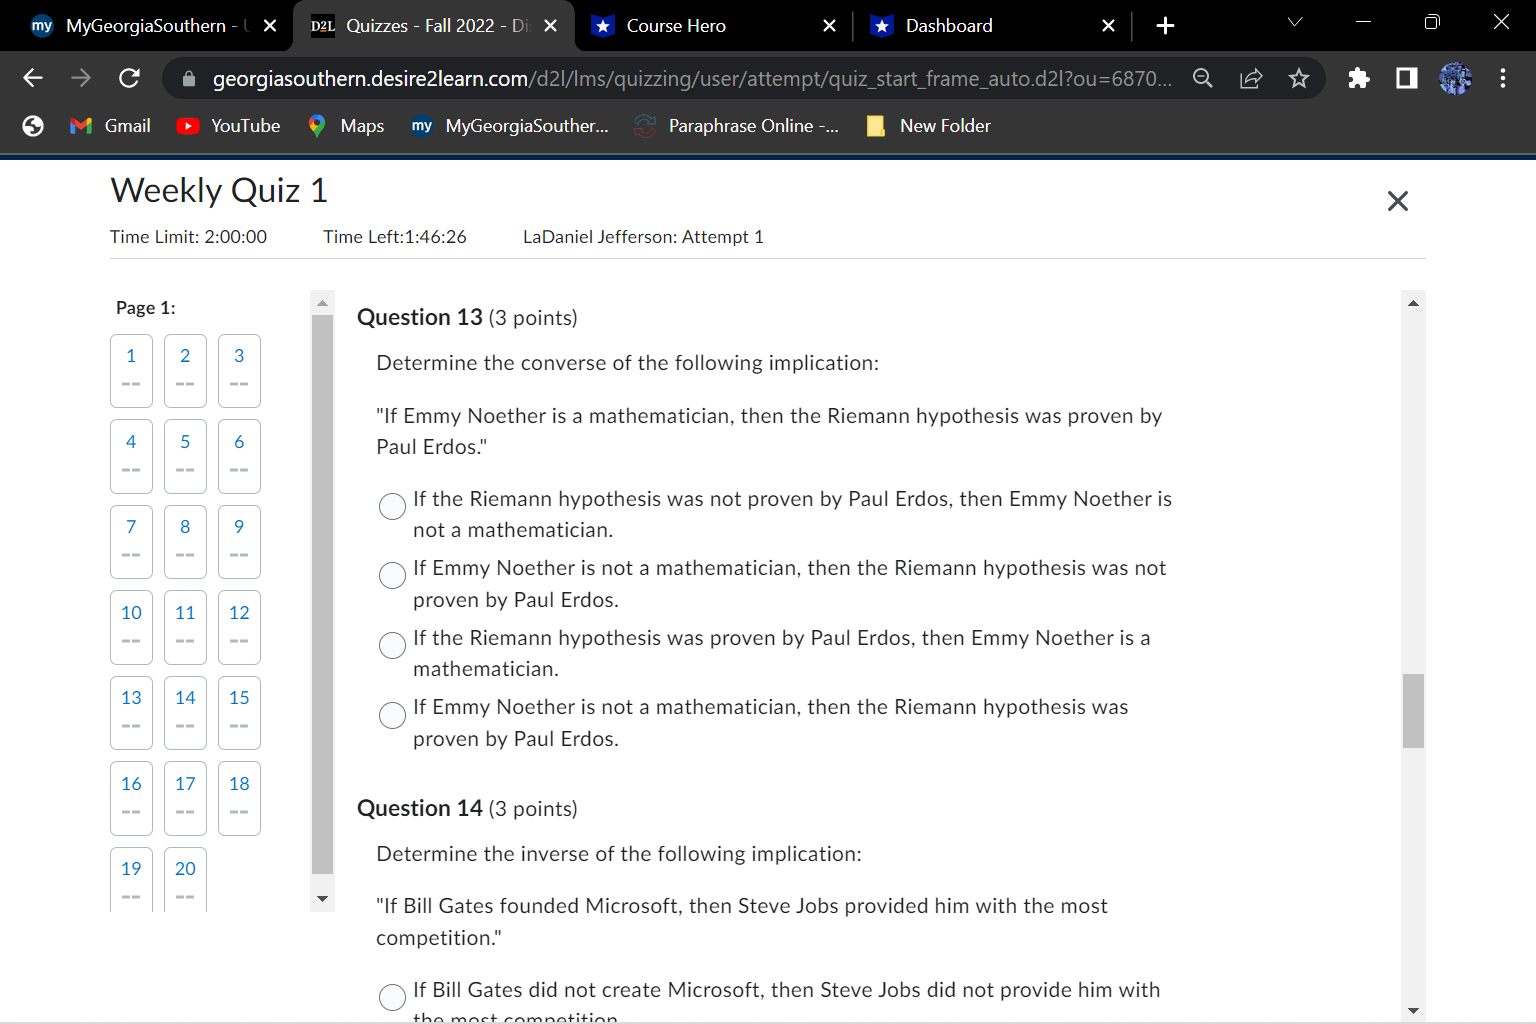This screenshot has width=1536, height=1024.
Task: Switch to the MyGeorgiaSouthern tab
Action: click(x=145, y=26)
